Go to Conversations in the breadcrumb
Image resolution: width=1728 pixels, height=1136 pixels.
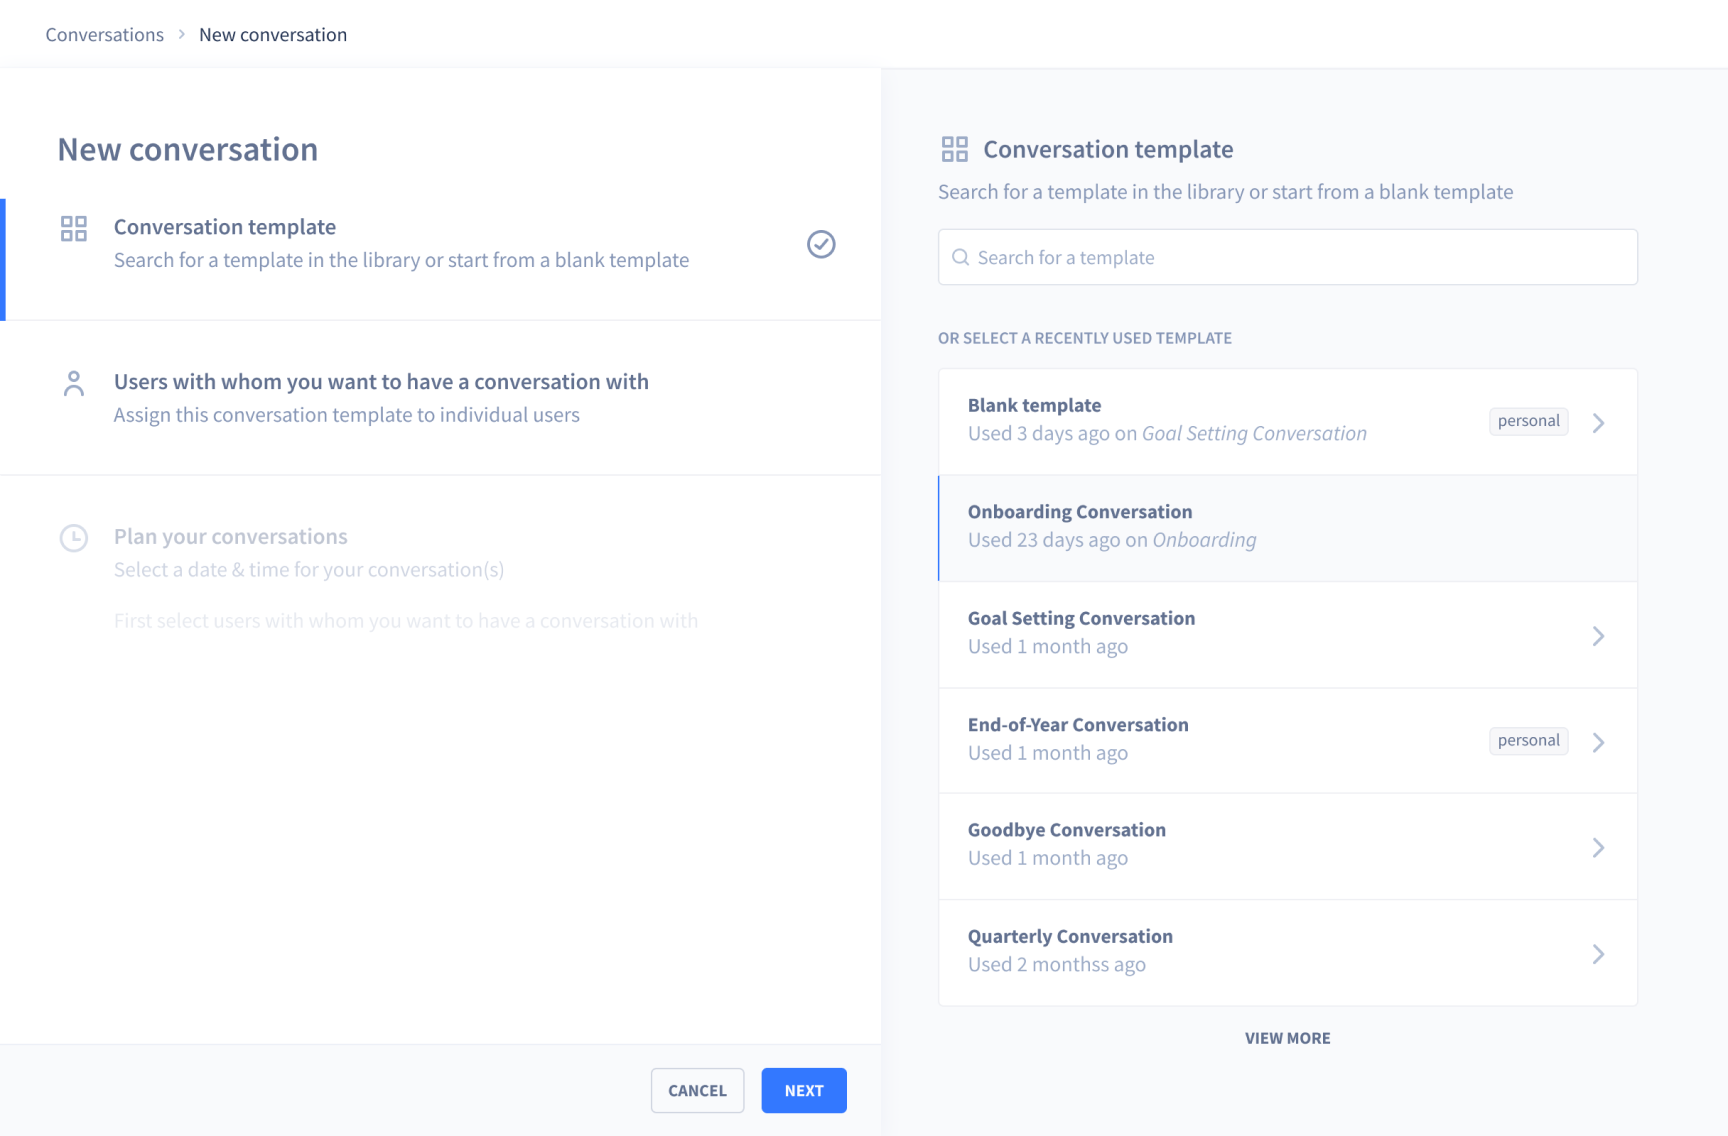click(105, 35)
